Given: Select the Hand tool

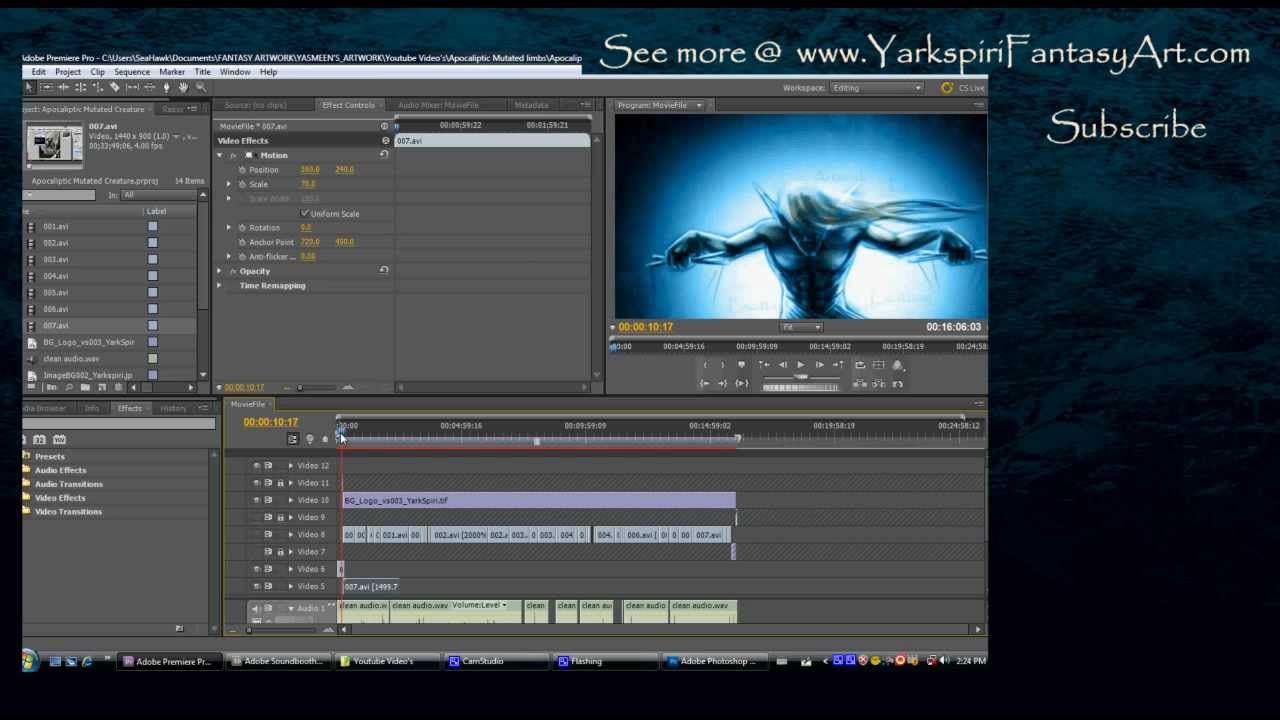Looking at the screenshot, I should tap(183, 87).
